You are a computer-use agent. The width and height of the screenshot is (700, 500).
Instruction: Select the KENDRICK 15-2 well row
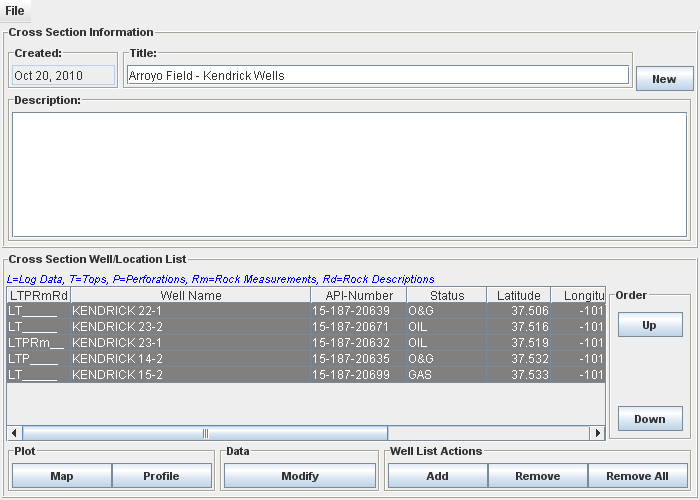(x=306, y=375)
